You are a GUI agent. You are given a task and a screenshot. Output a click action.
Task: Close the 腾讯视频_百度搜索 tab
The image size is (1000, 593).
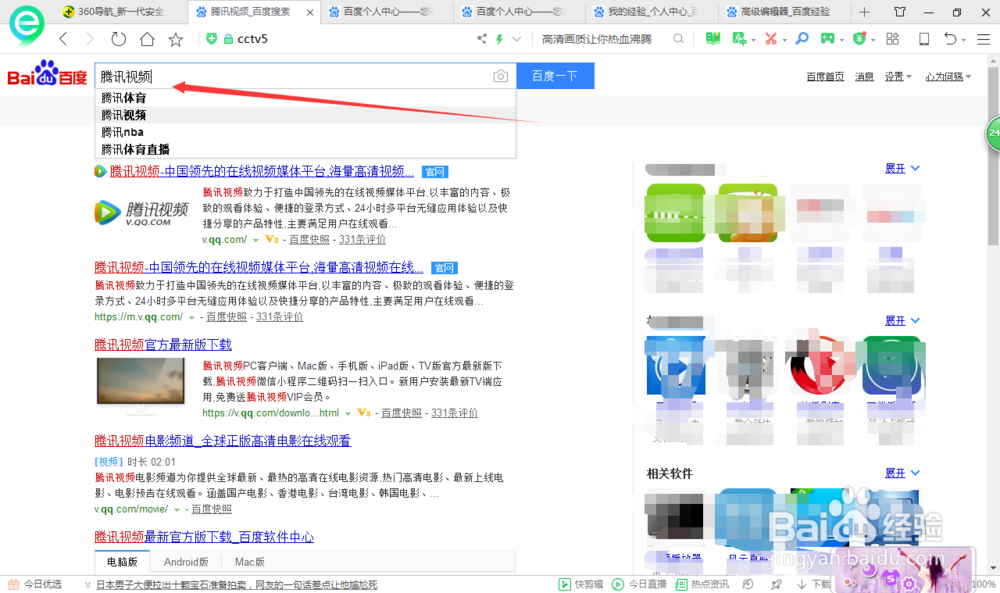pos(310,12)
